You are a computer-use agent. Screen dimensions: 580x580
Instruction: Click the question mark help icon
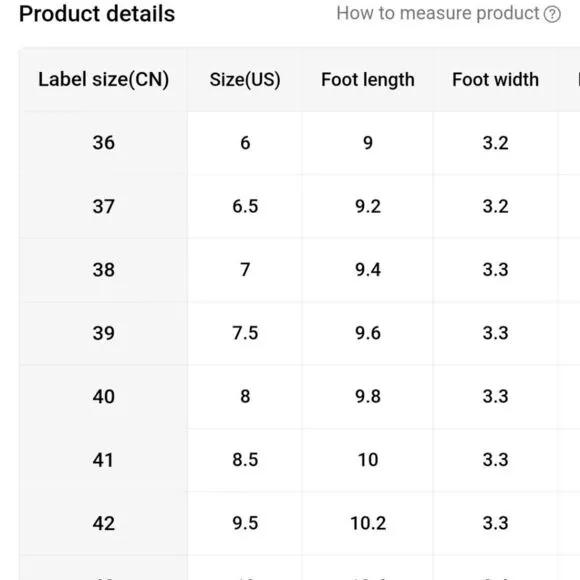point(552,14)
